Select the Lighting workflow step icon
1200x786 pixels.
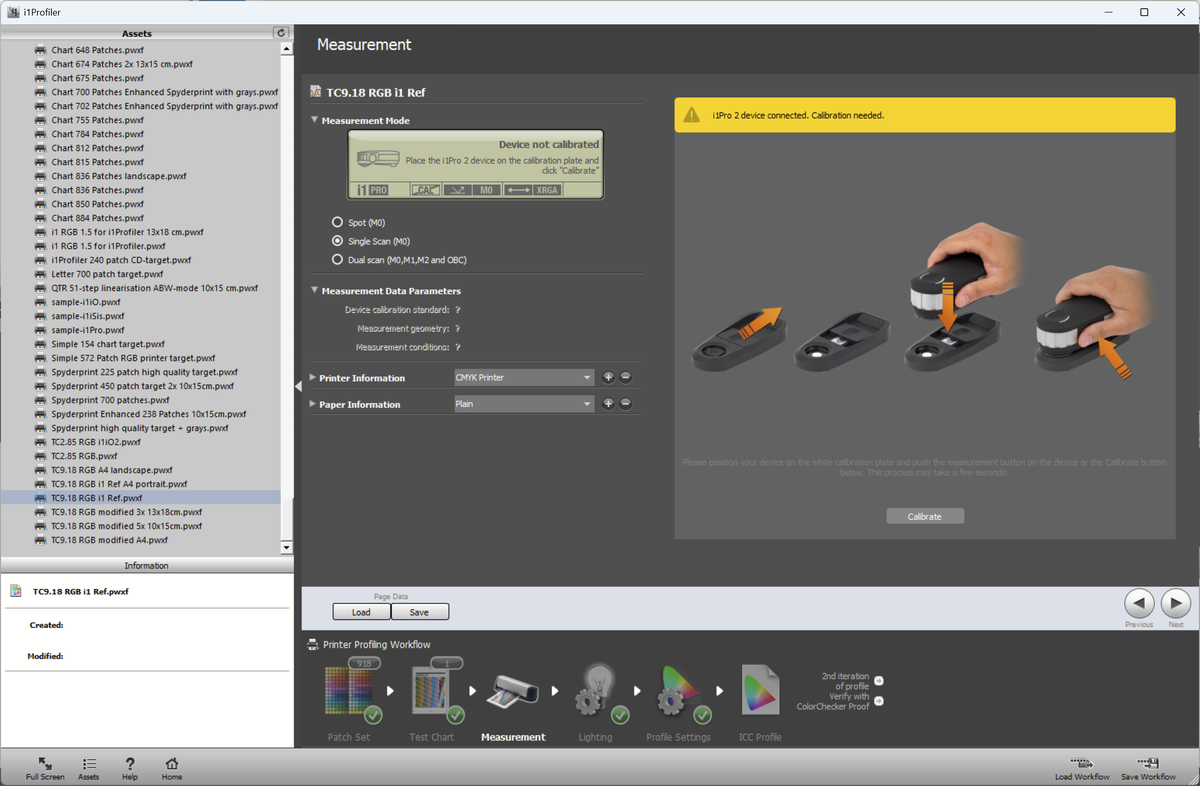pos(597,691)
